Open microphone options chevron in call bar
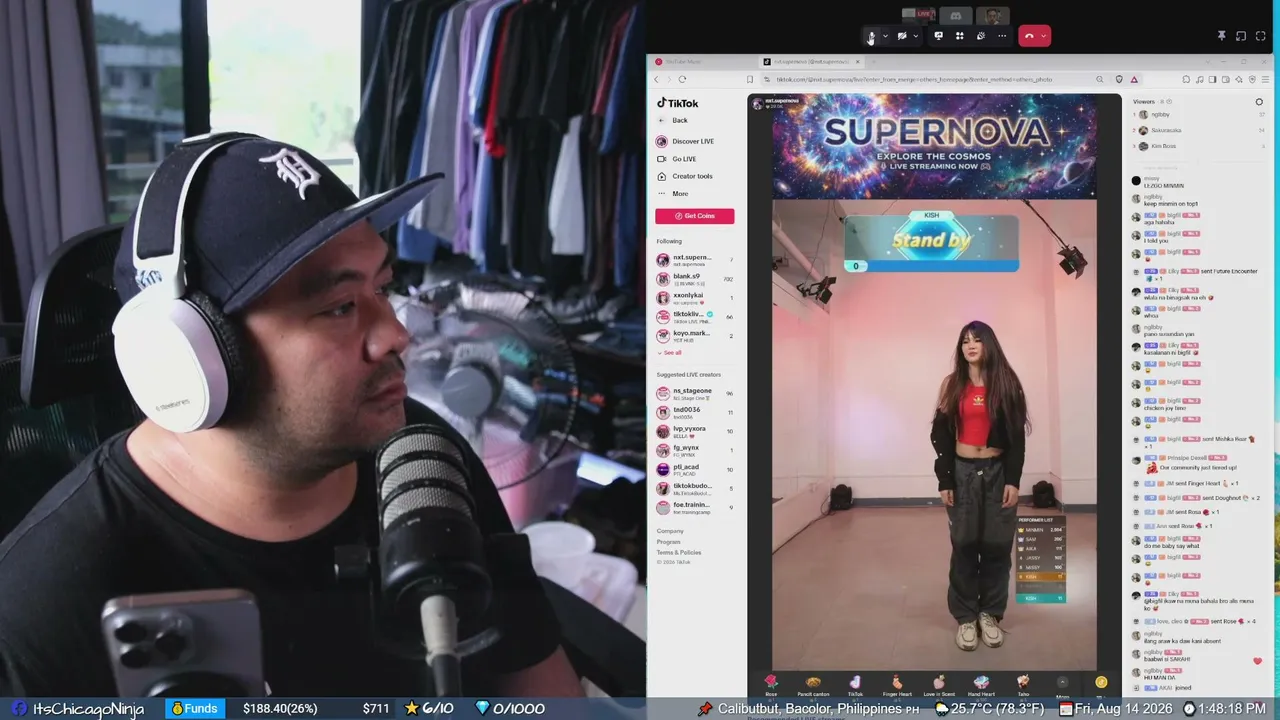This screenshot has height=720, width=1280. coord(885,36)
